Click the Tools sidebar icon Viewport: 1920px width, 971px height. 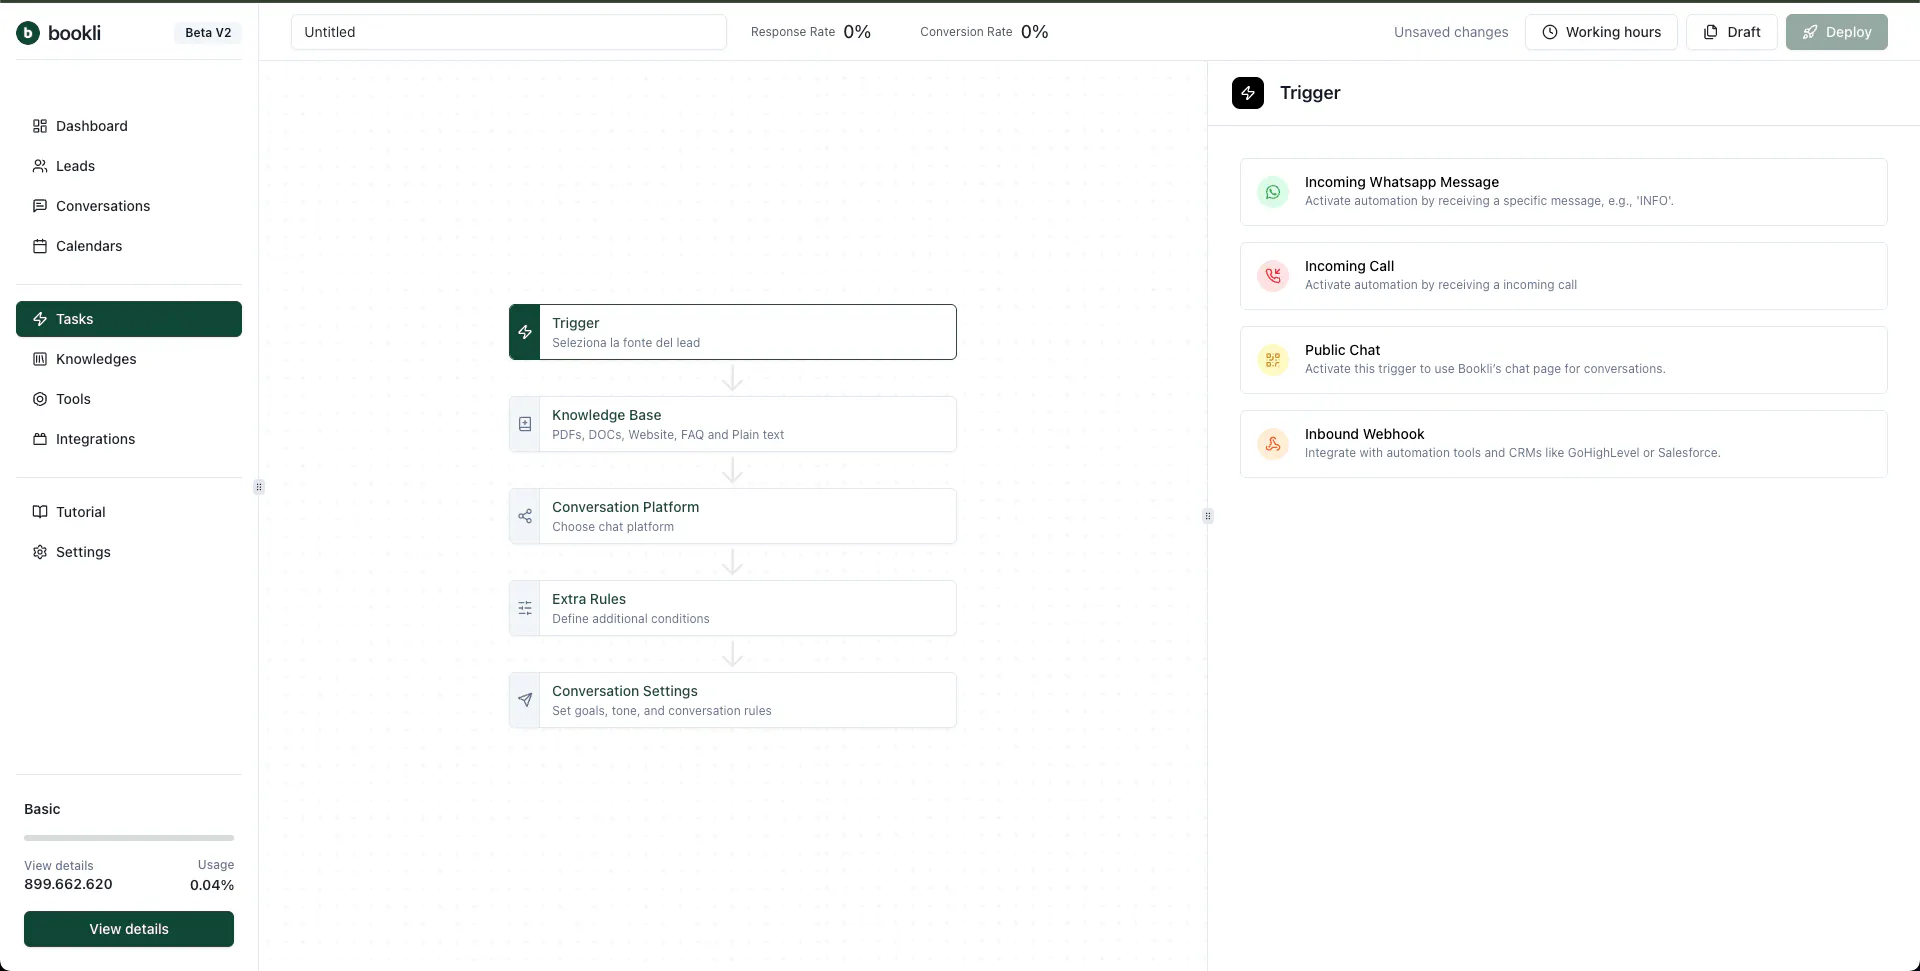40,399
